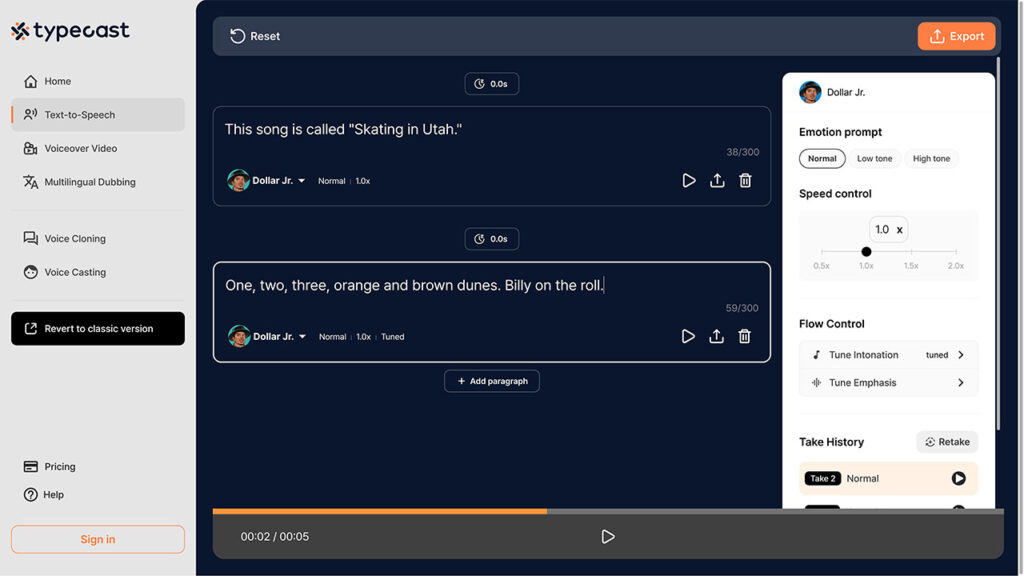Select the High tone emotion prompt
This screenshot has height=576, width=1024.
931,158
